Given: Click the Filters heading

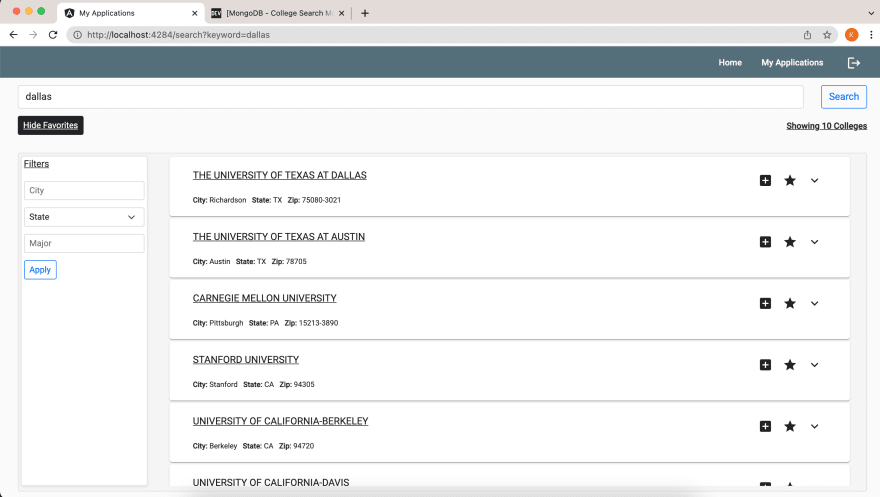Looking at the screenshot, I should [36, 164].
